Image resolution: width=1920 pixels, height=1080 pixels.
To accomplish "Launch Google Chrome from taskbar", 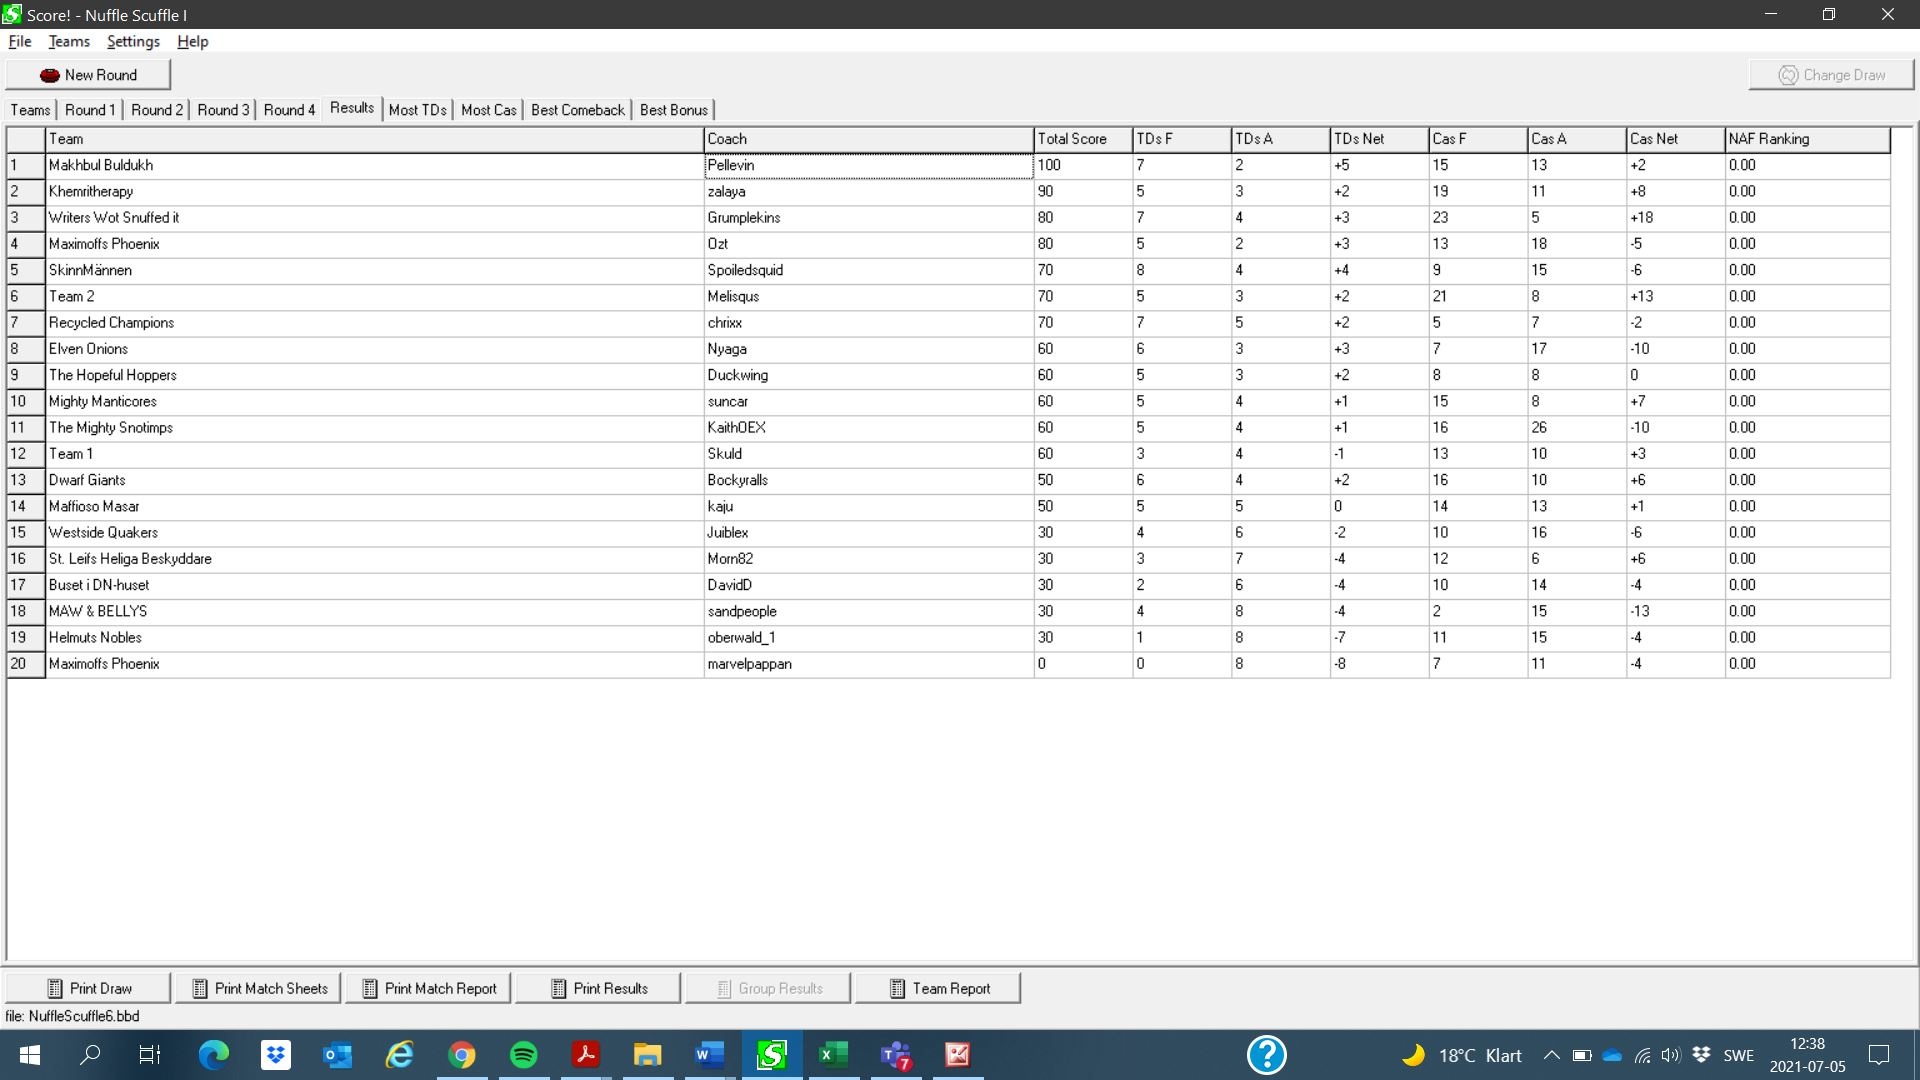I will tap(461, 1055).
